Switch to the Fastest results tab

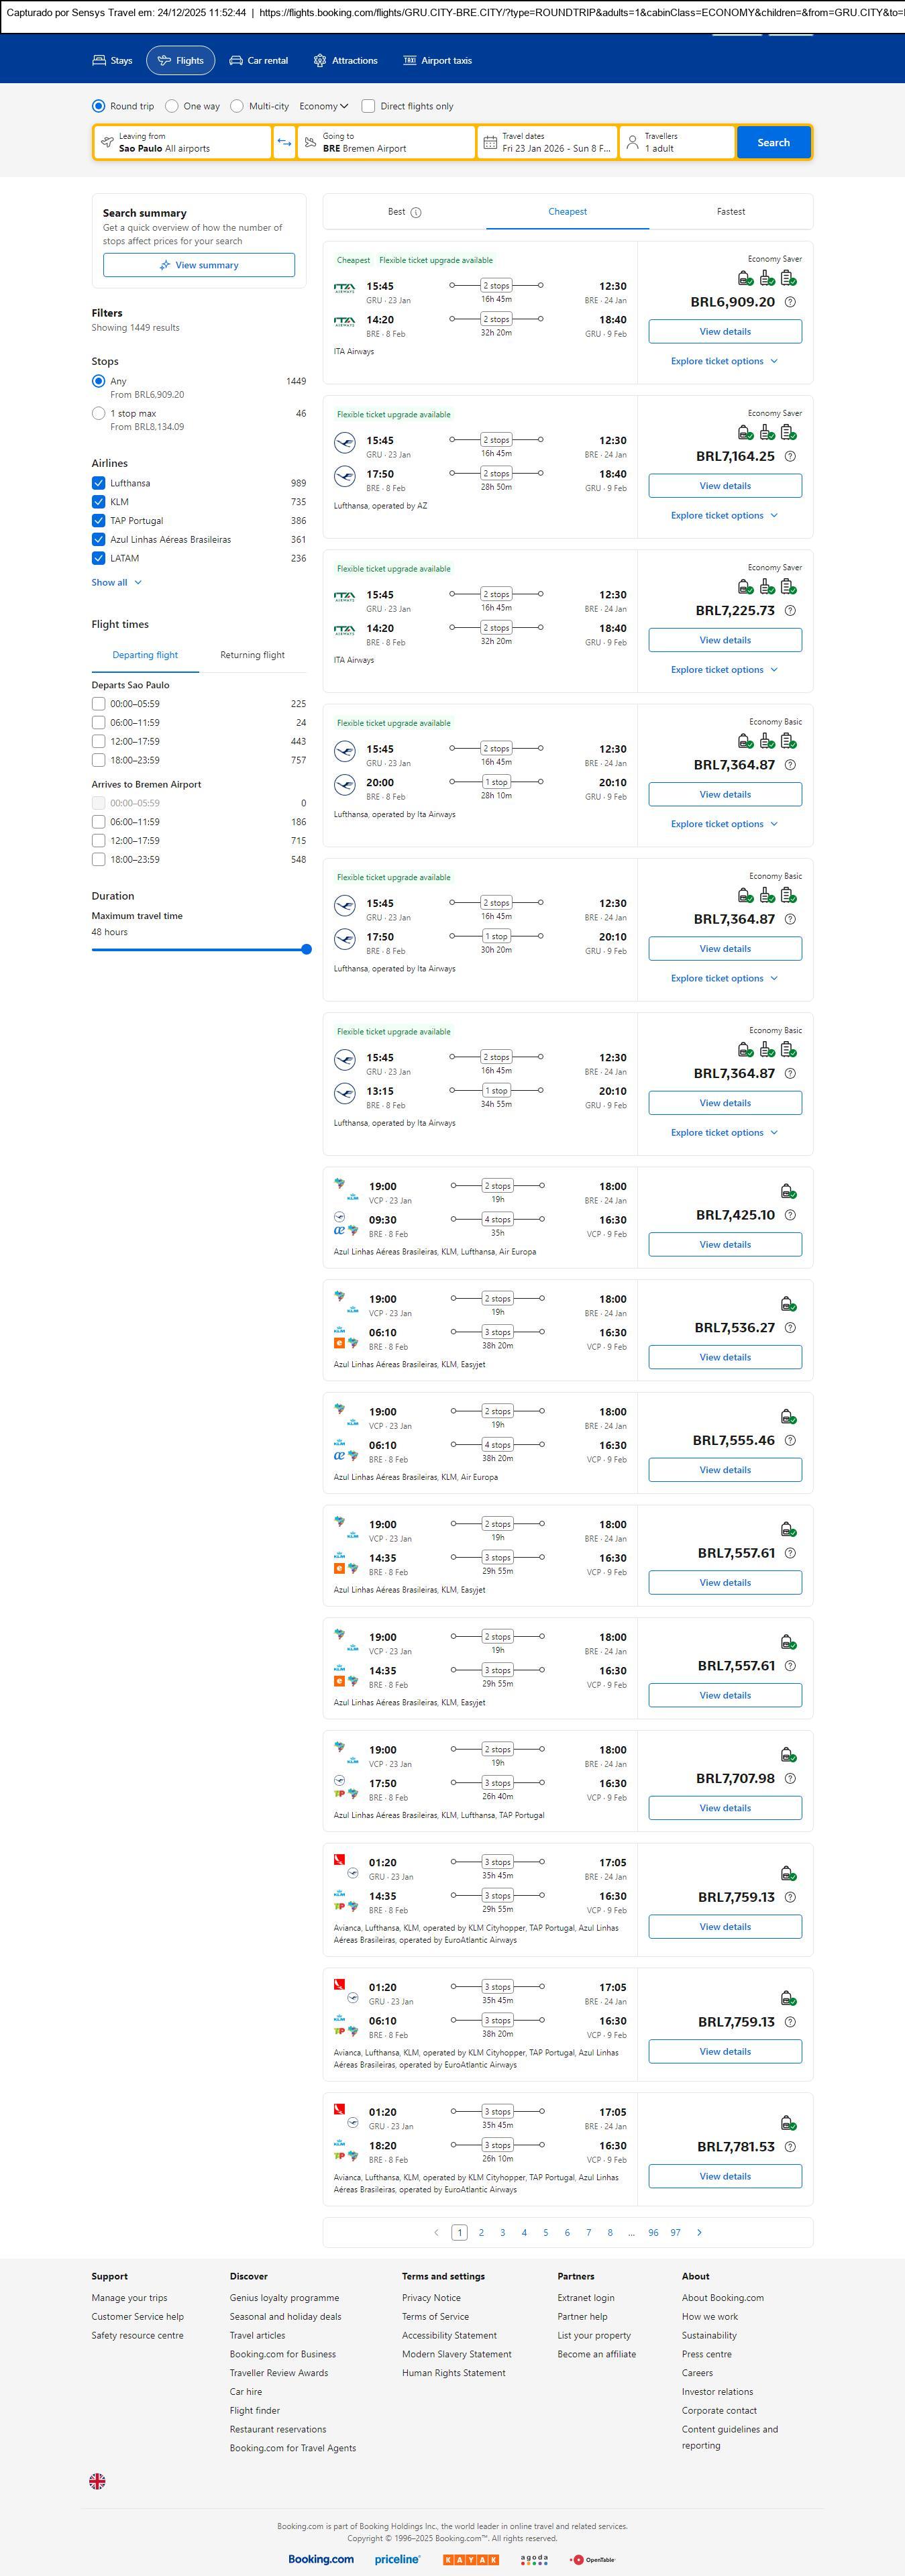coord(730,212)
